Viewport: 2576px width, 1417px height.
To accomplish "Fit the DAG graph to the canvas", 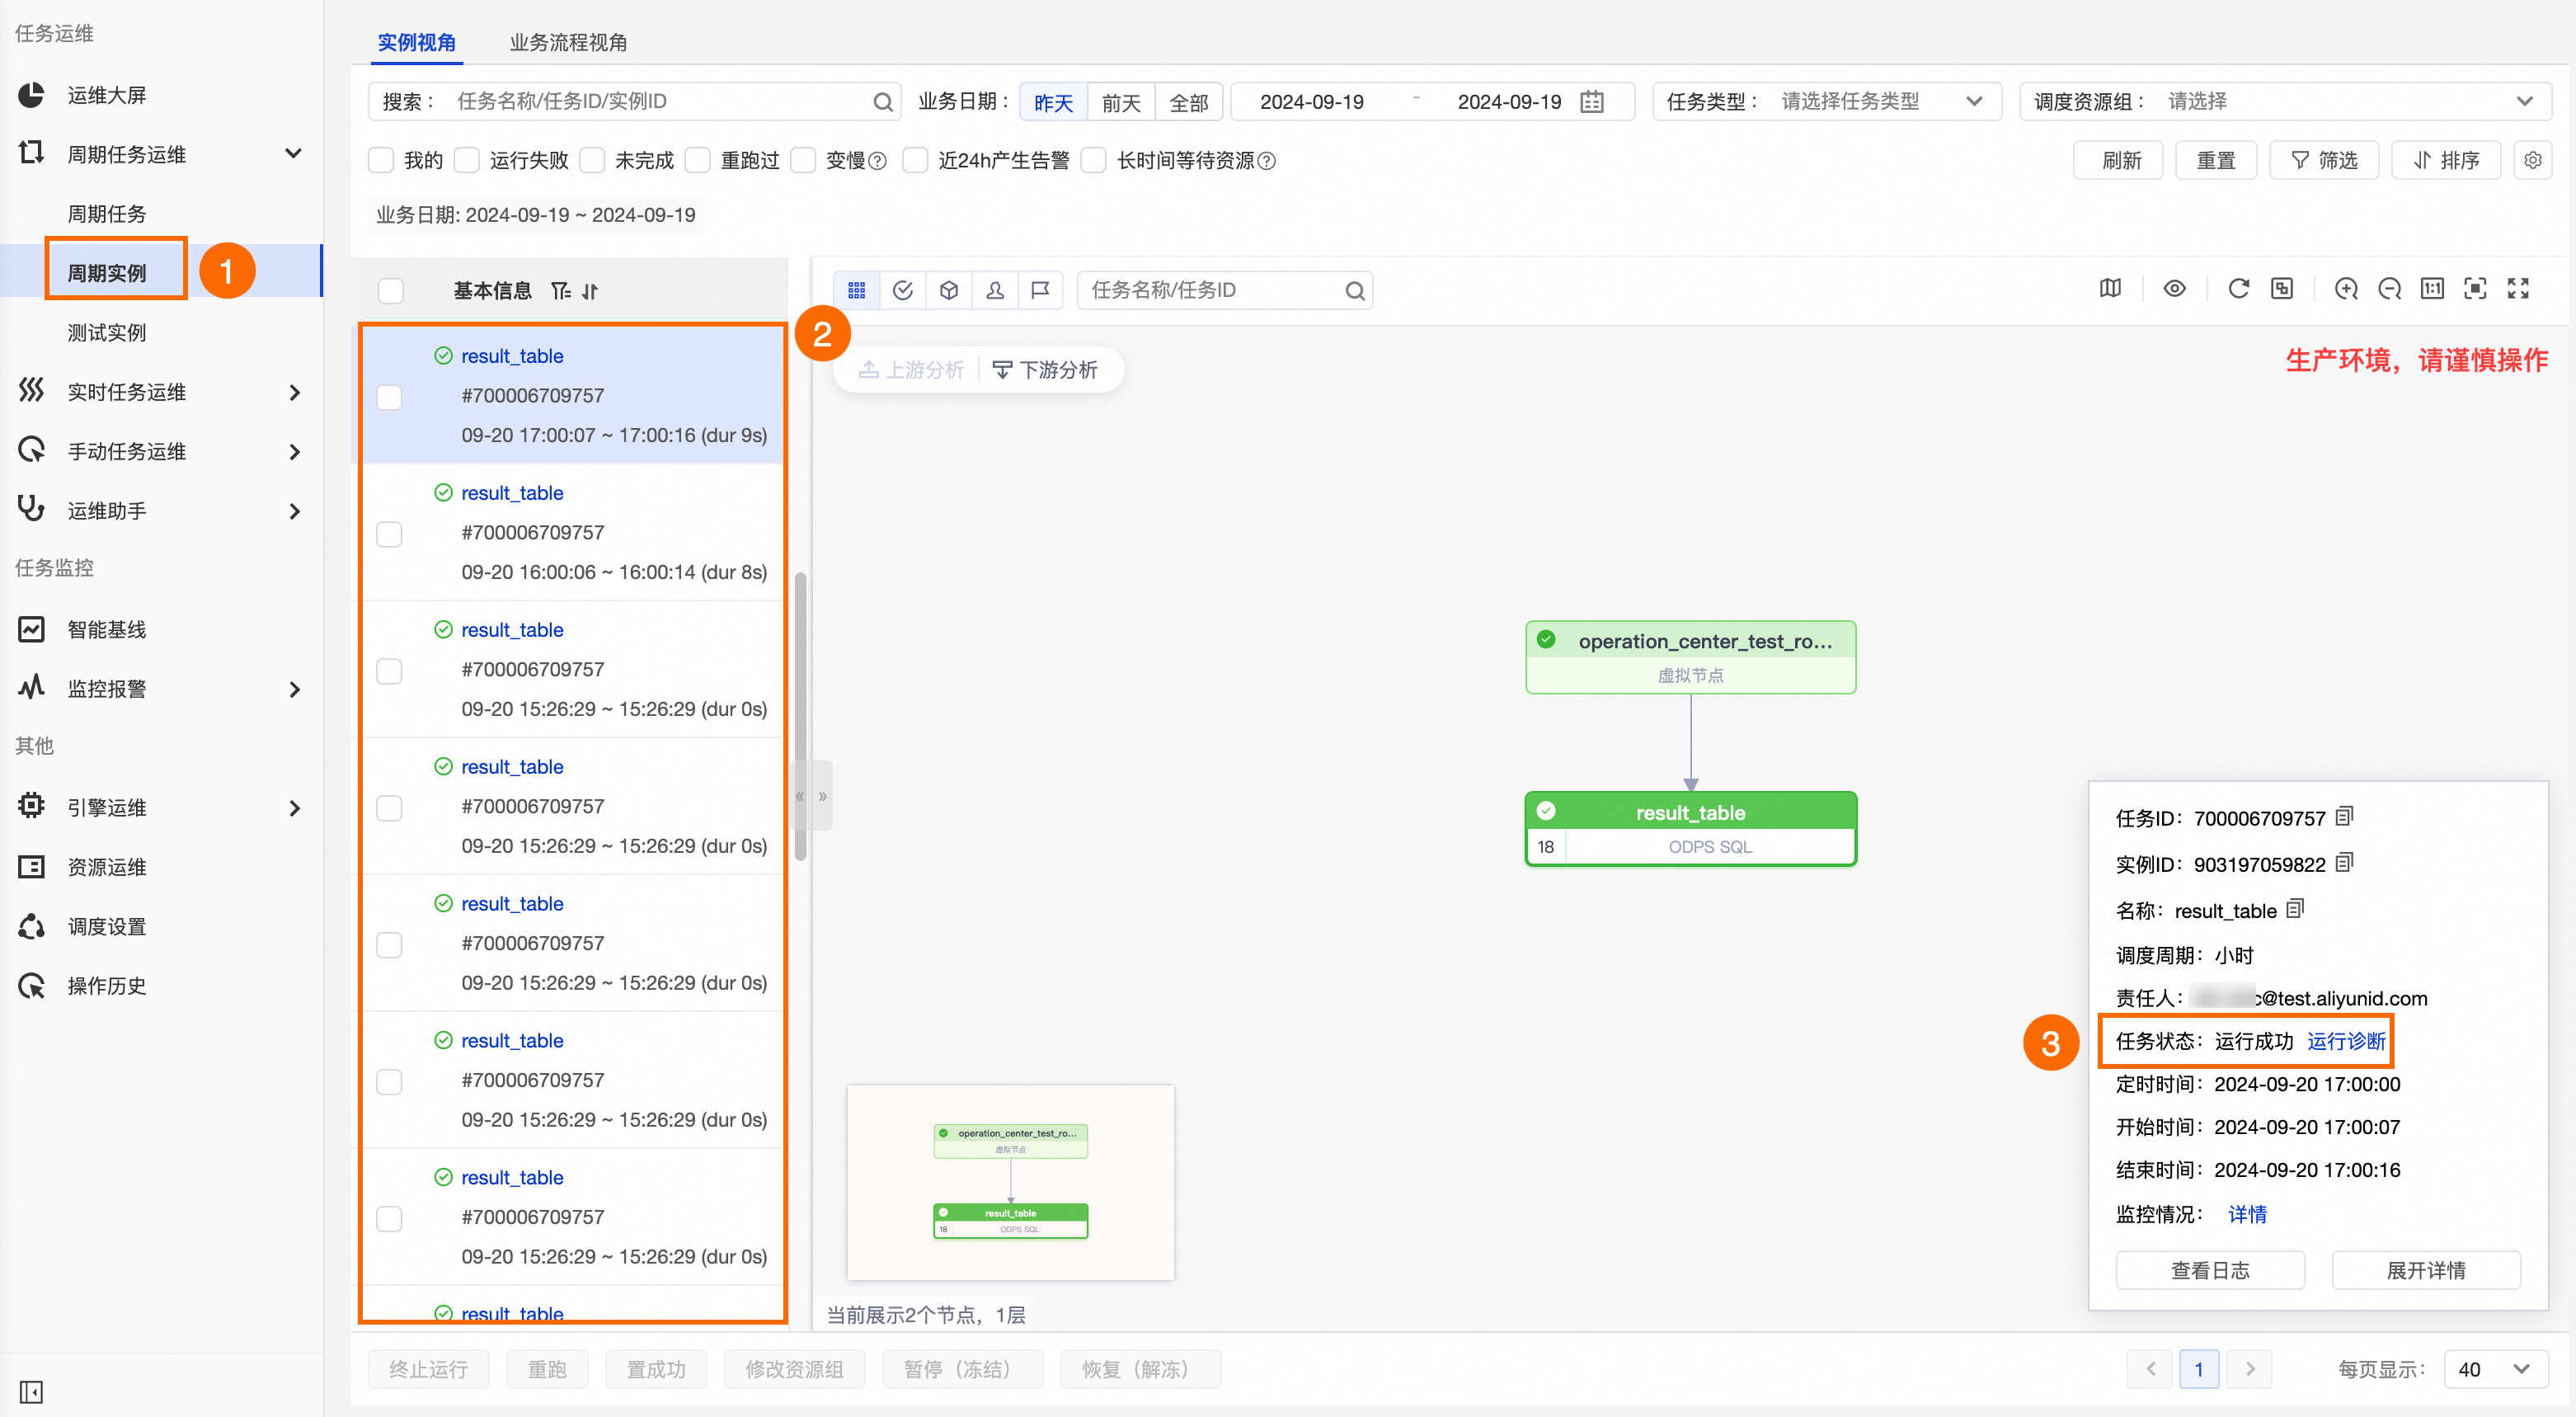I will click(2475, 289).
